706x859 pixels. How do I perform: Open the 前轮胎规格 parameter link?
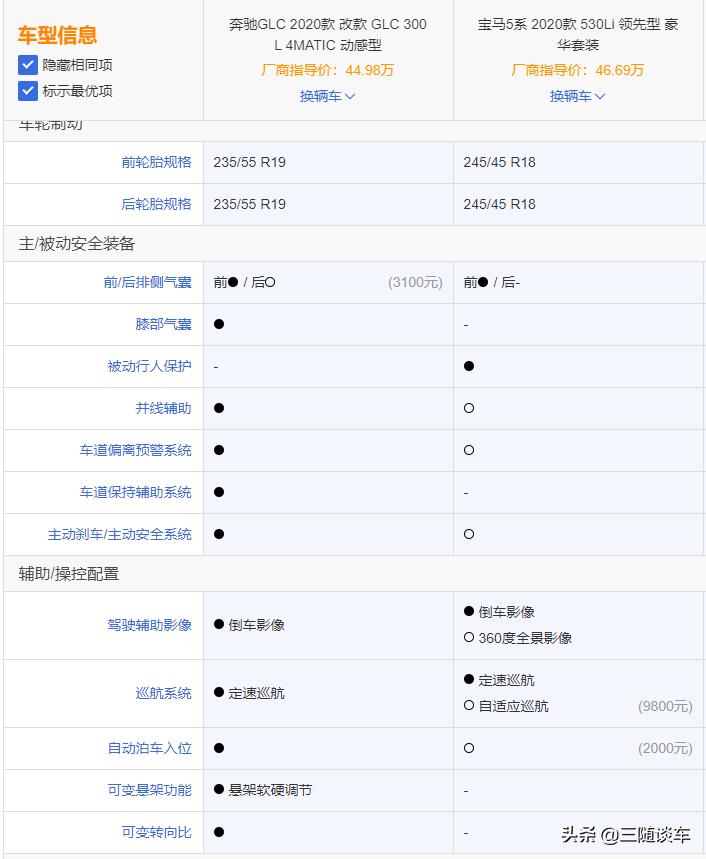[157, 162]
